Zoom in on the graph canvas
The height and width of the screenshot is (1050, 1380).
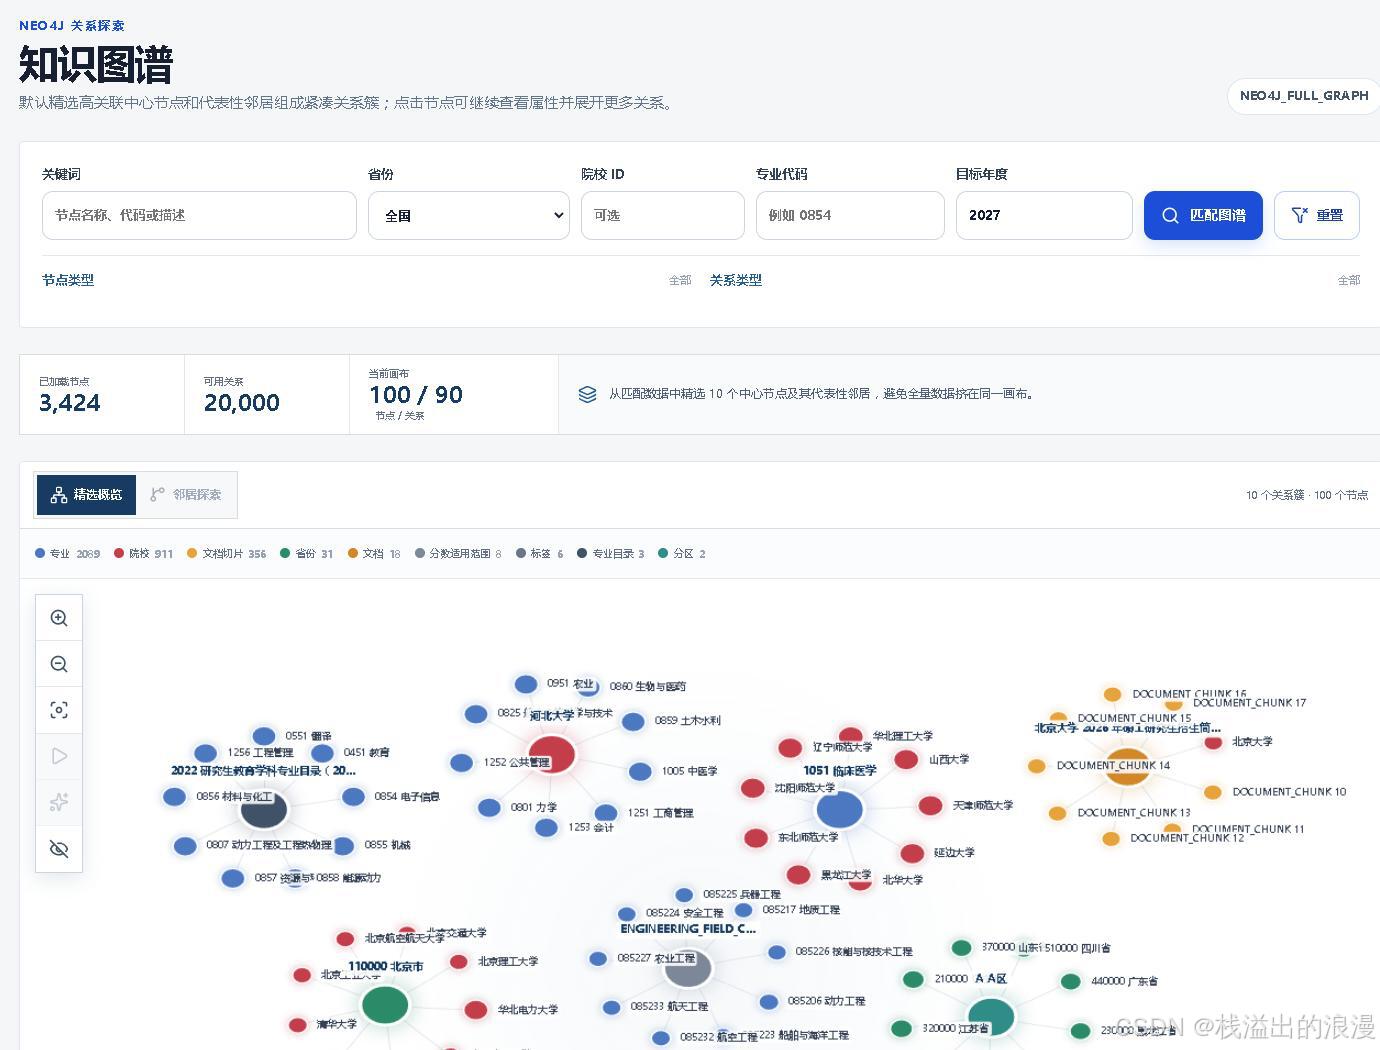pyautogui.click(x=59, y=618)
